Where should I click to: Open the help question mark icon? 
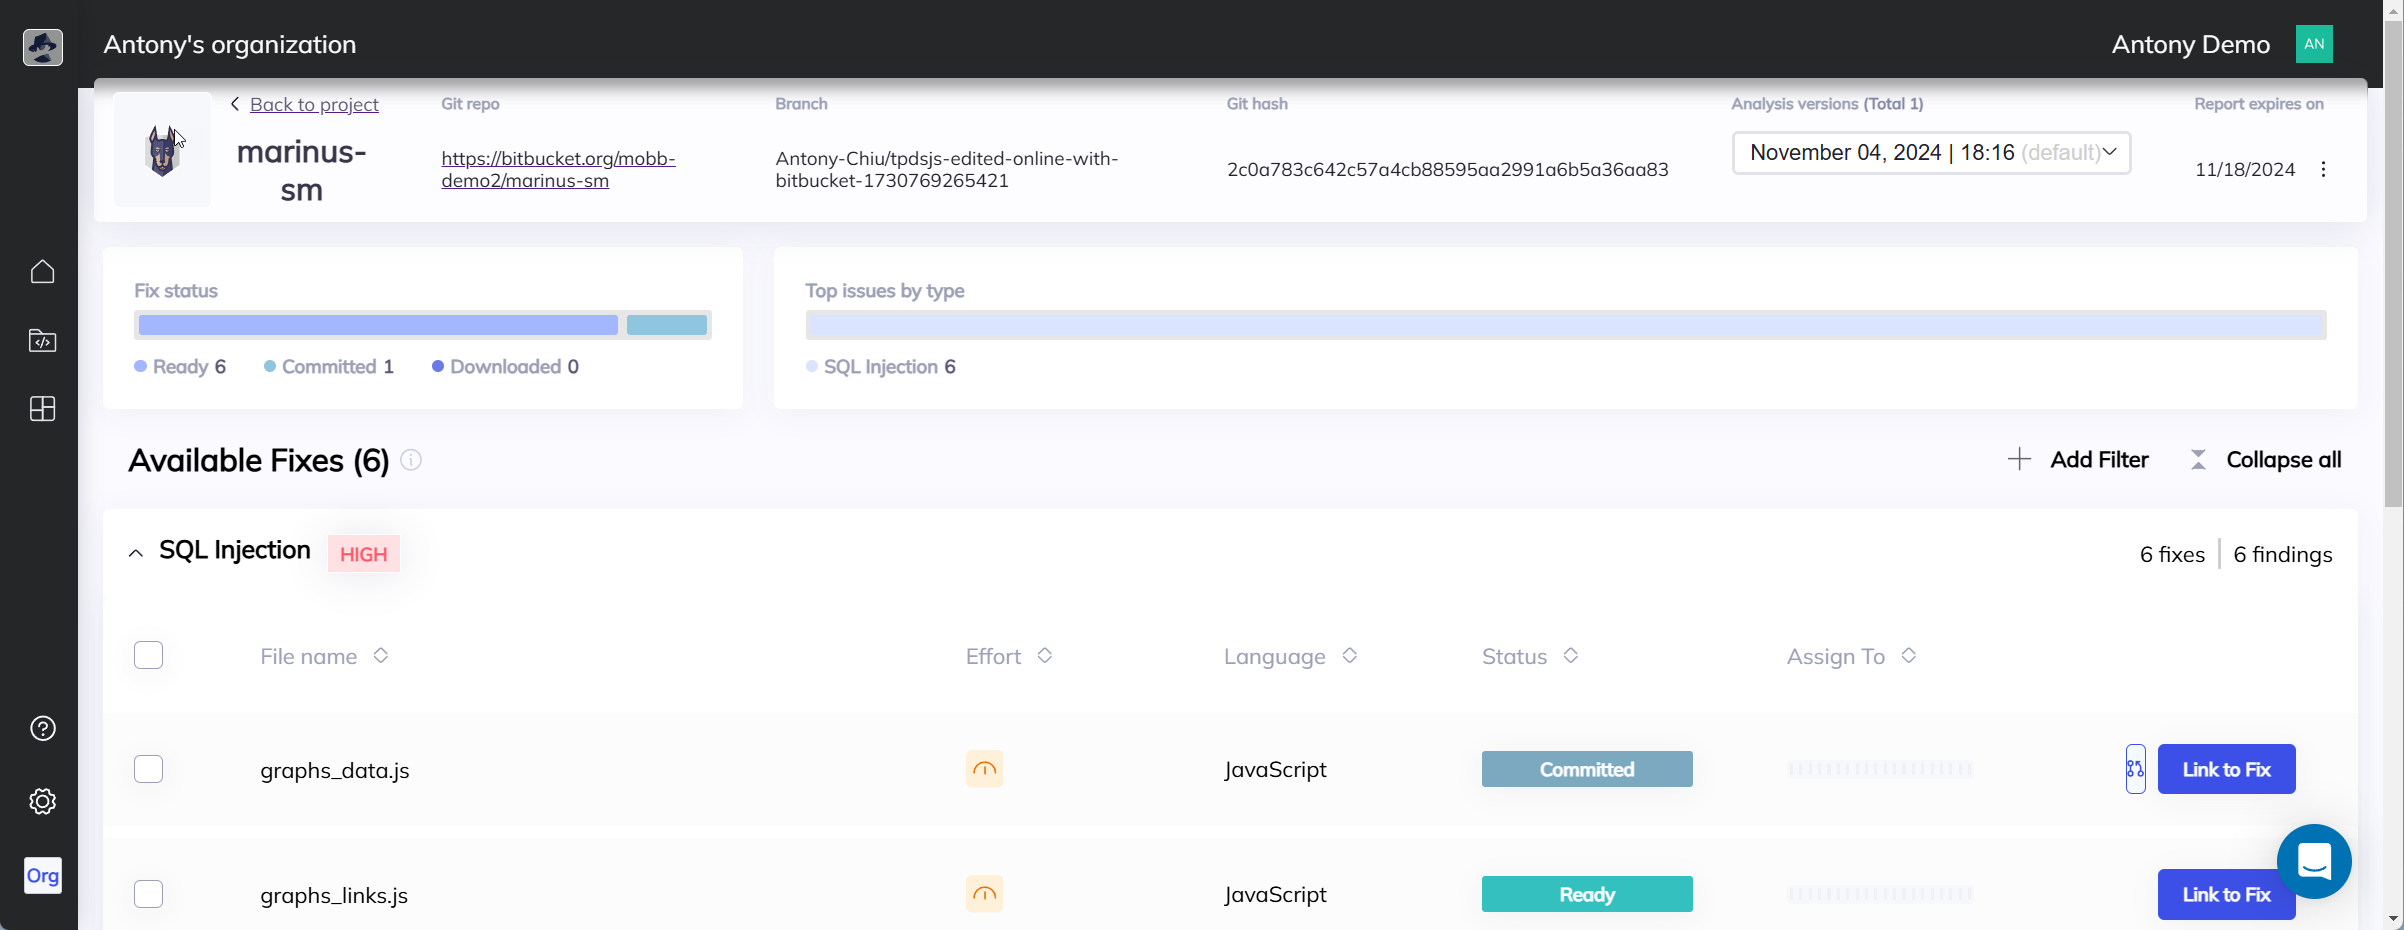point(43,729)
